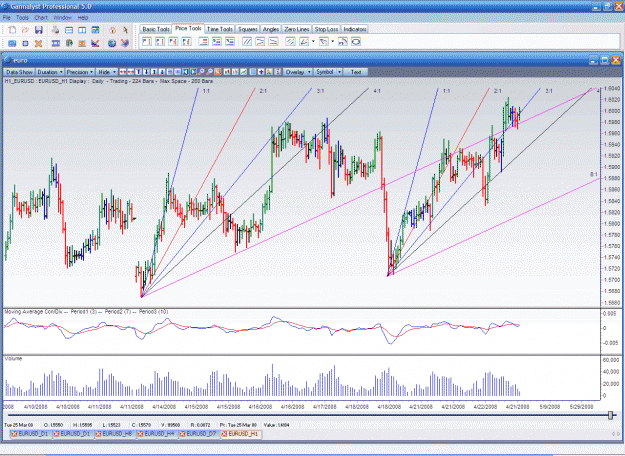The image size is (625, 456).
Task: Click the running figure icon
Action: click(126, 30)
